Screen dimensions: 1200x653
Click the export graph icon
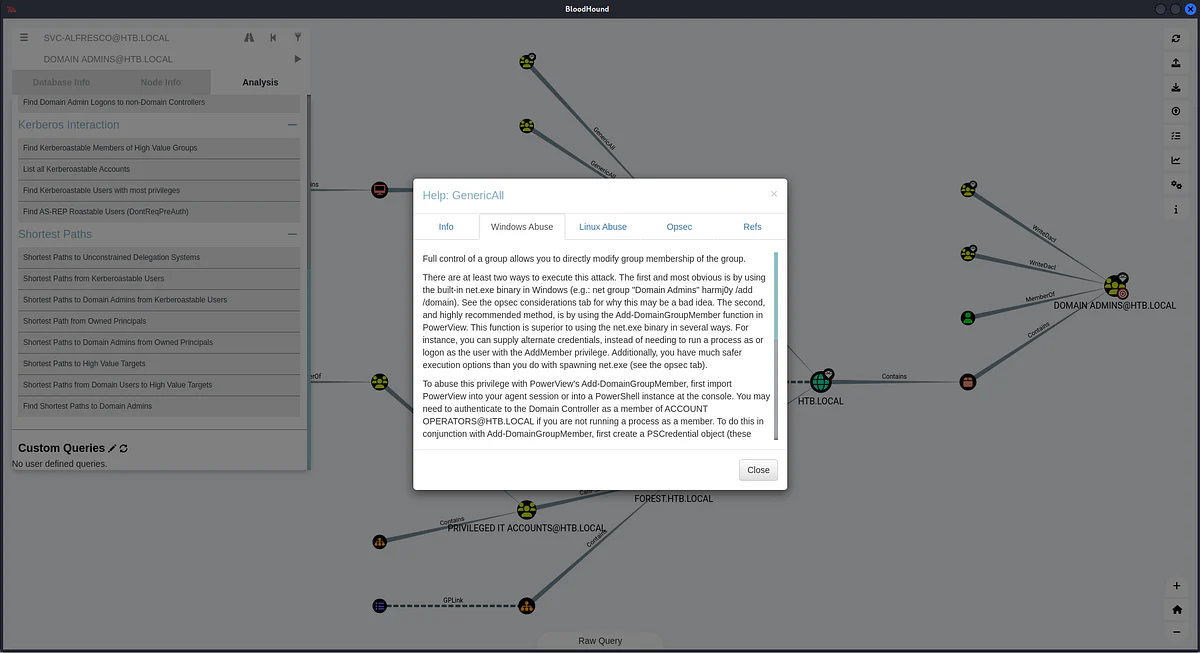[x=1176, y=62]
